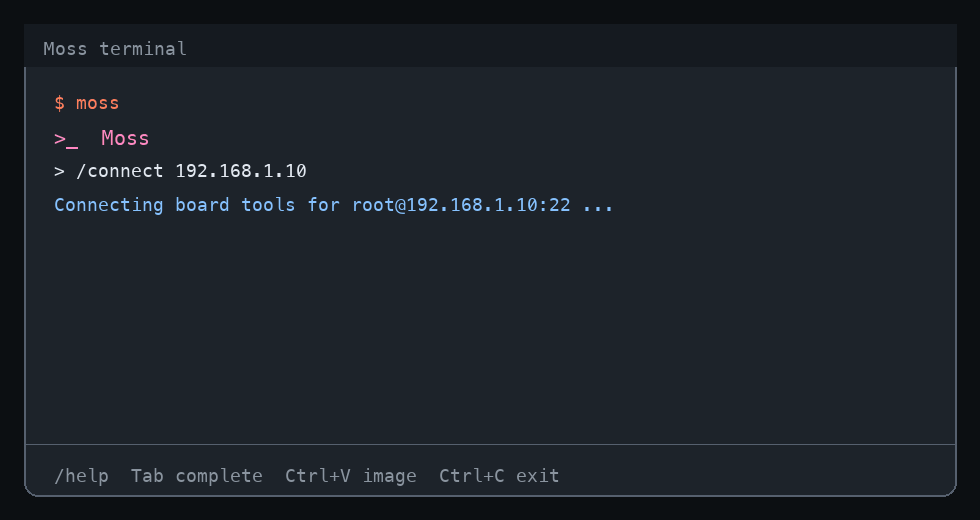Click the > prompt before /connect
Screen dimensions: 980x520
point(59,171)
